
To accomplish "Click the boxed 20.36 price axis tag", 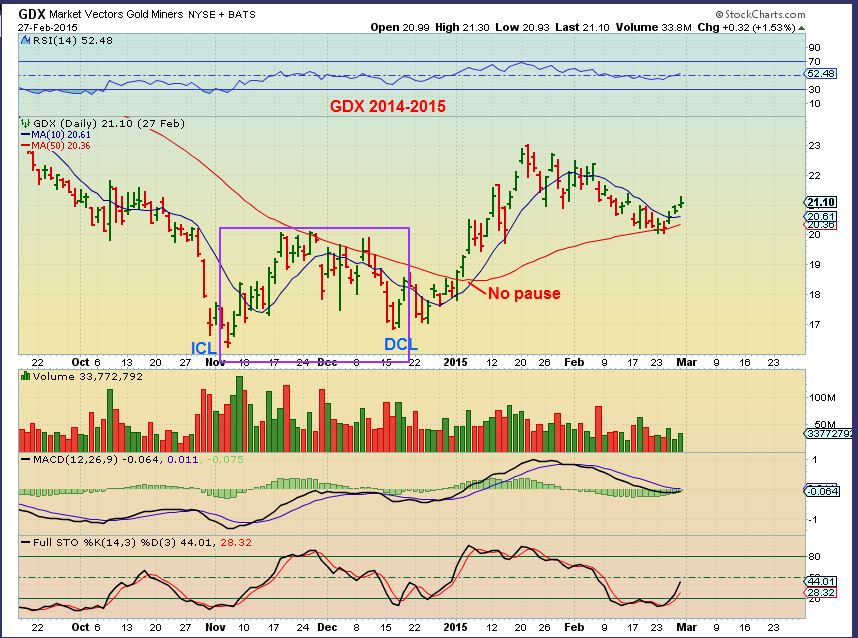I will click(x=821, y=224).
